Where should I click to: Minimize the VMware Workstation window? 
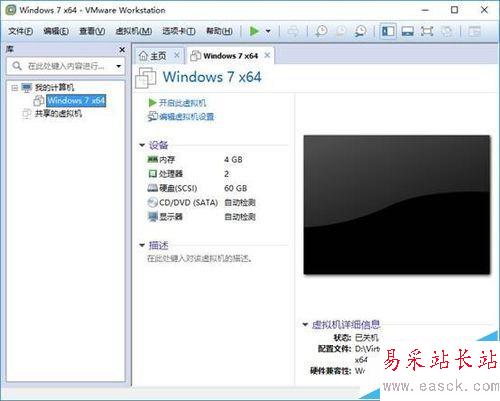coord(425,10)
